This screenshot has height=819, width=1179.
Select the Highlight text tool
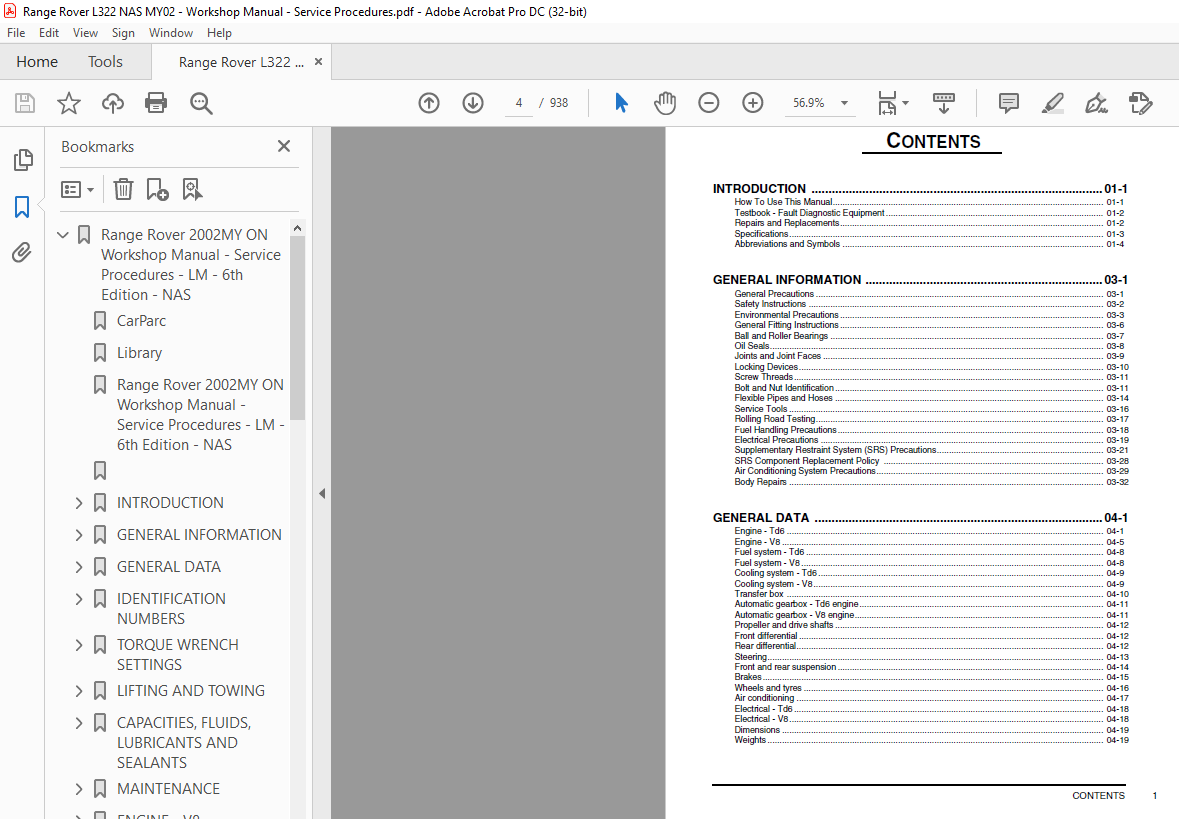[x=1053, y=103]
